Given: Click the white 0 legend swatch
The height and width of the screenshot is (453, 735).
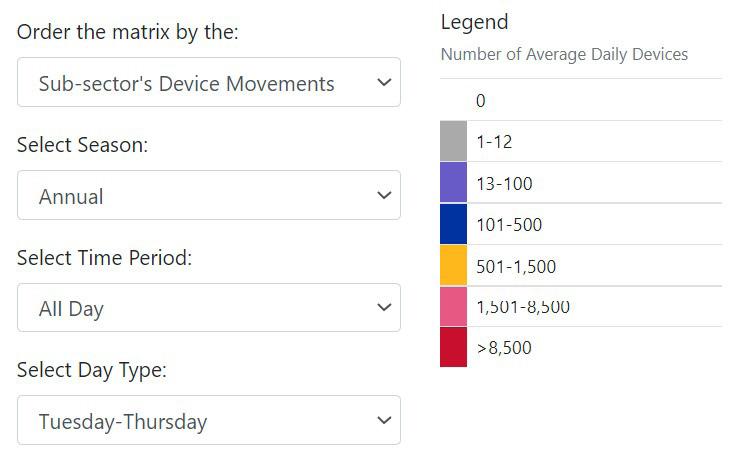Looking at the screenshot, I should tap(453, 100).
